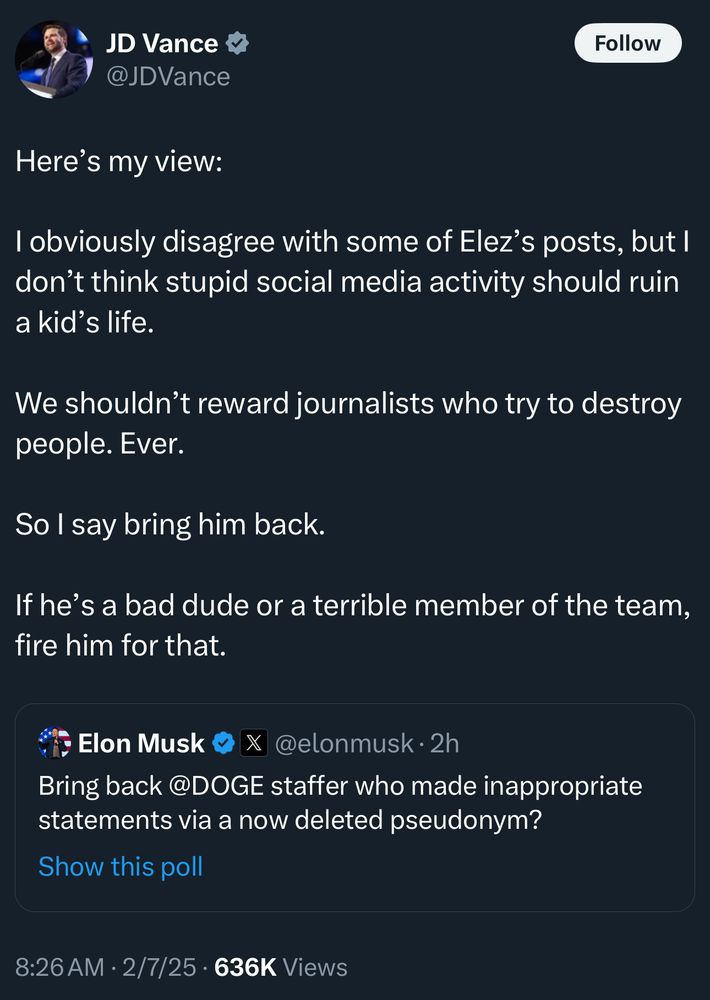
Task: Open the Elon Musk name in quote
Action: (141, 743)
